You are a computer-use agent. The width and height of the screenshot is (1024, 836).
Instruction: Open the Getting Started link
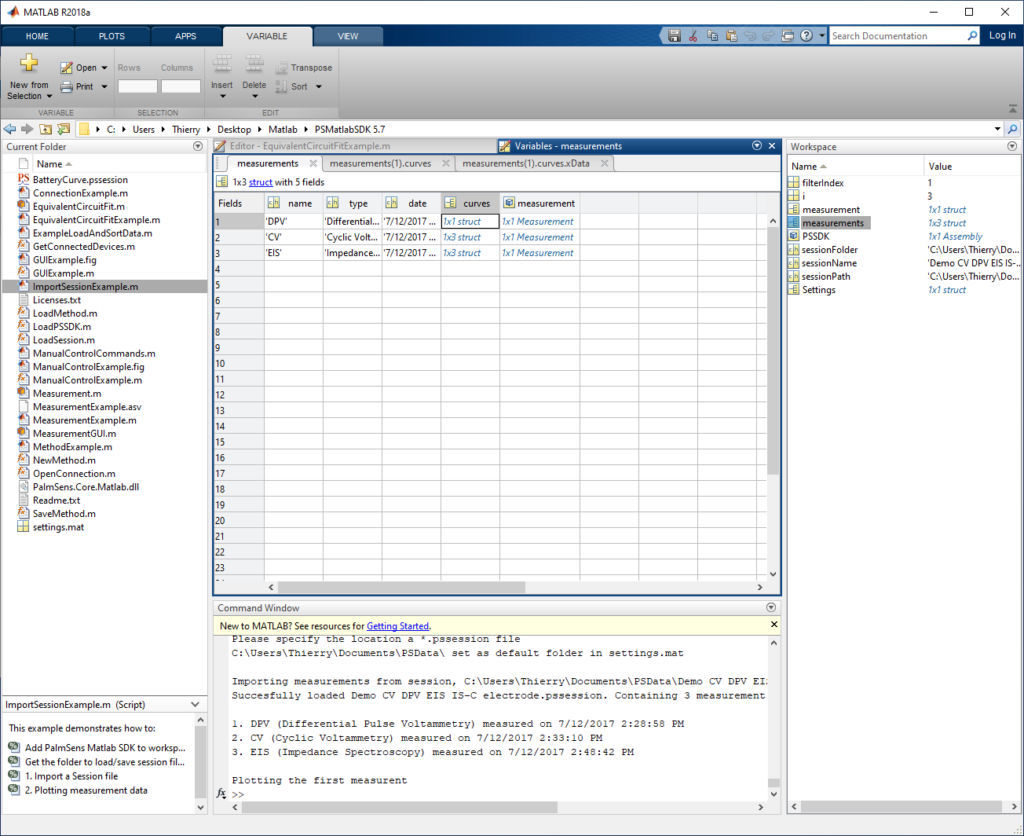395,624
